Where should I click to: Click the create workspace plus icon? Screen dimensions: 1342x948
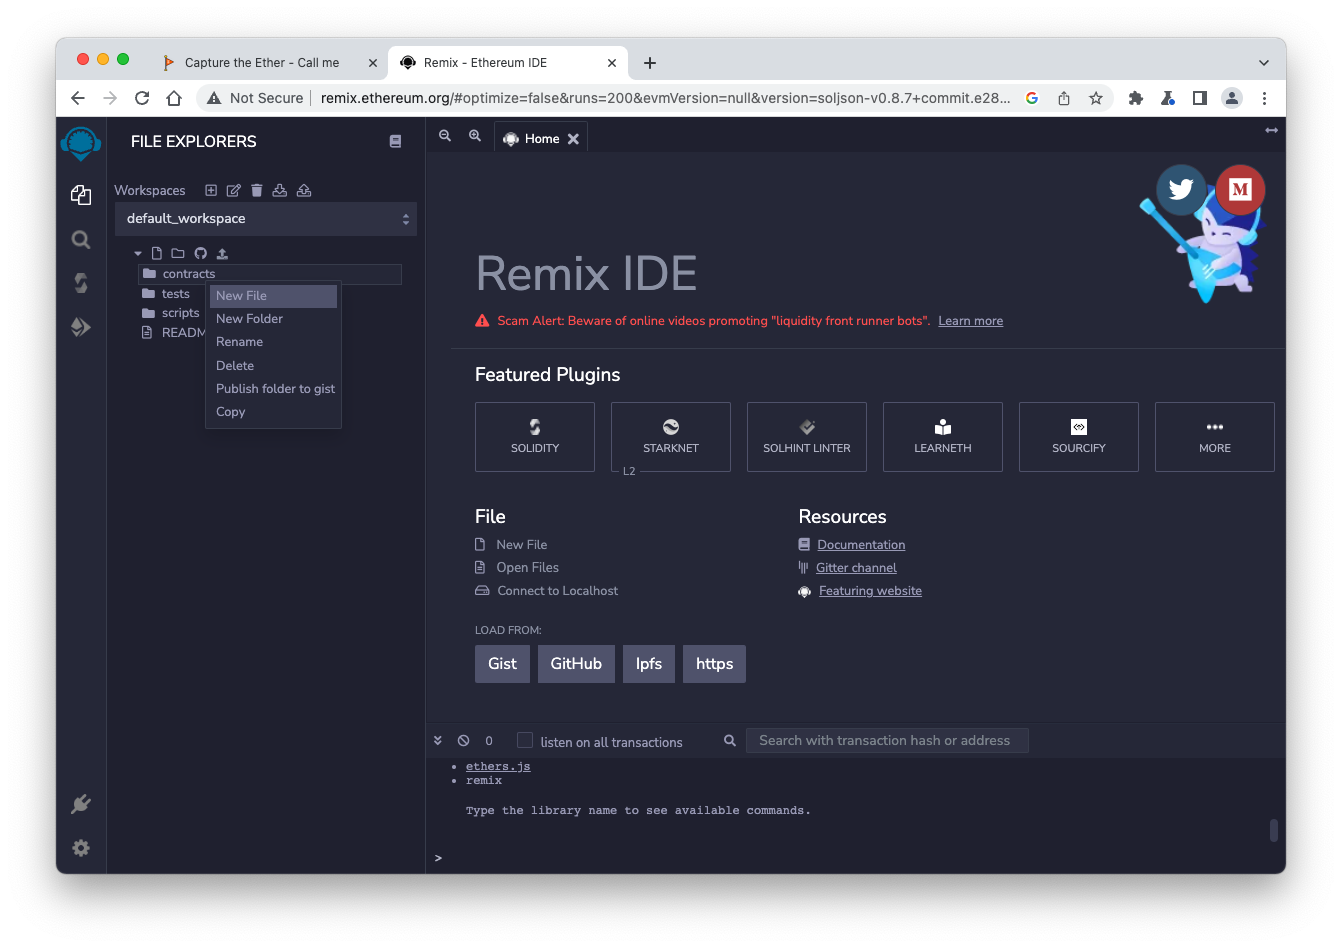pos(211,190)
